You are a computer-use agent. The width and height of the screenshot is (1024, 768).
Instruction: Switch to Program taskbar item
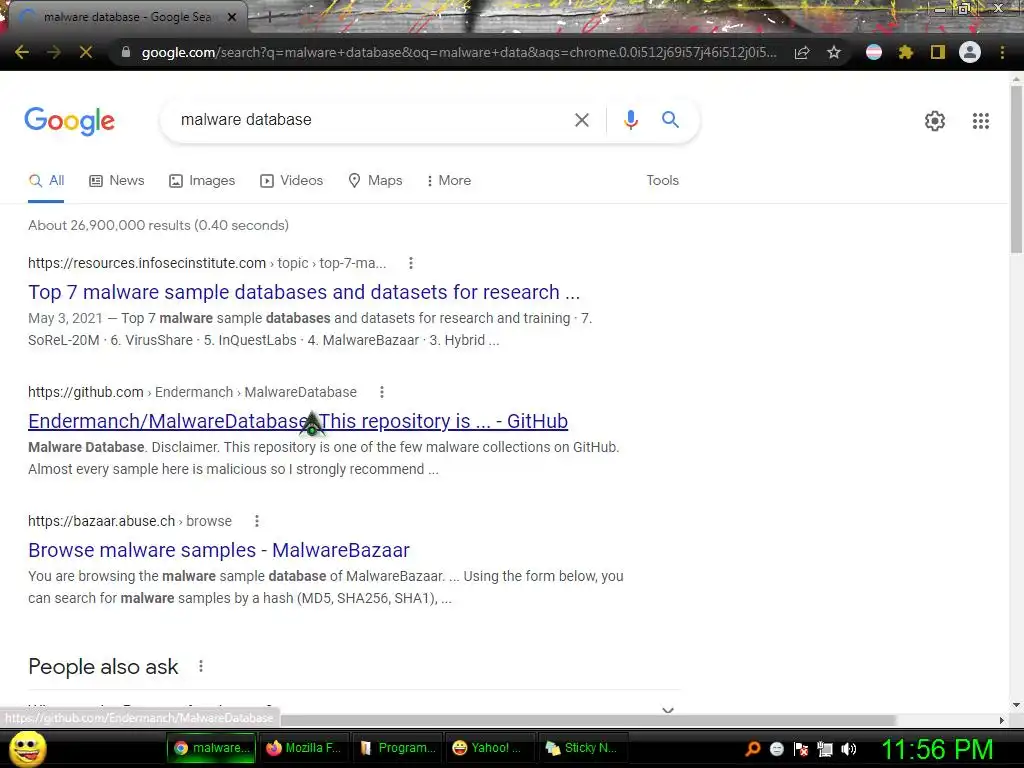[x=397, y=748]
